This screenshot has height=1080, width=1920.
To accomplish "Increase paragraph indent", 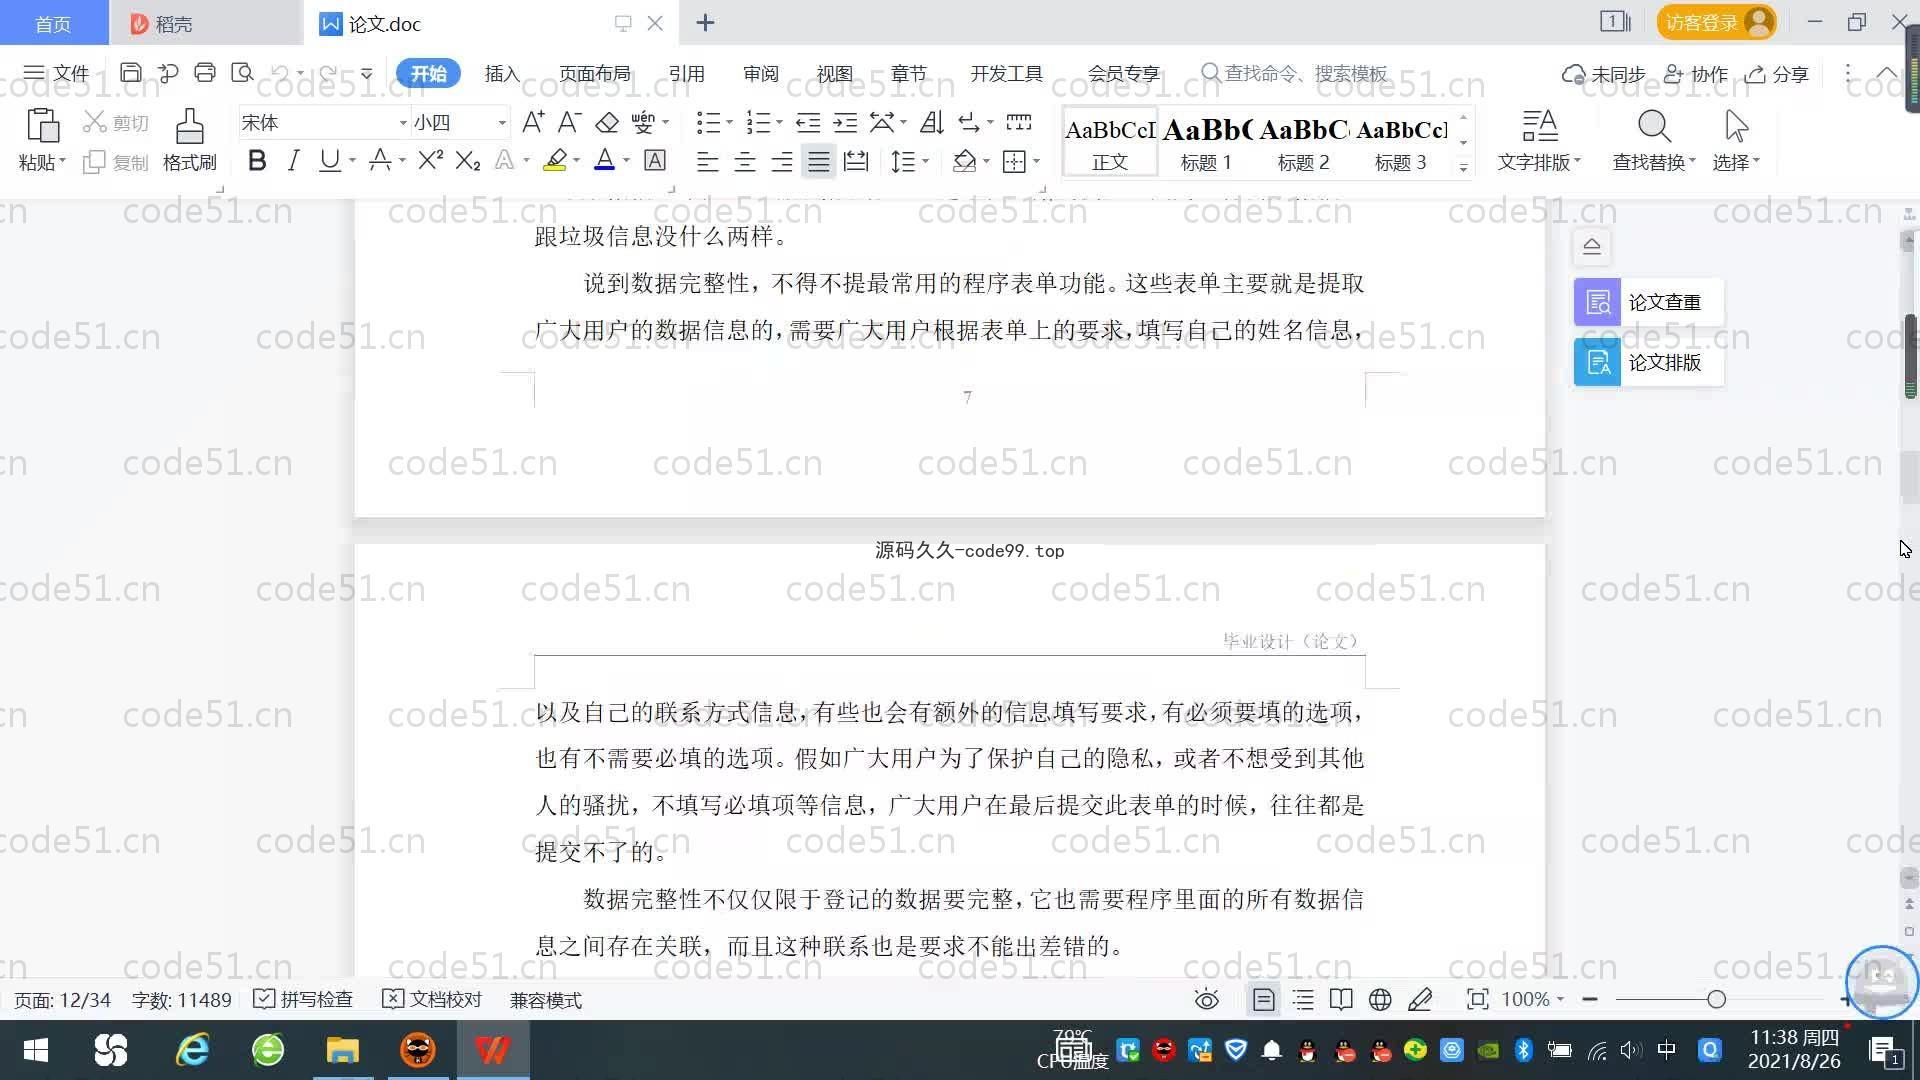I will (845, 122).
